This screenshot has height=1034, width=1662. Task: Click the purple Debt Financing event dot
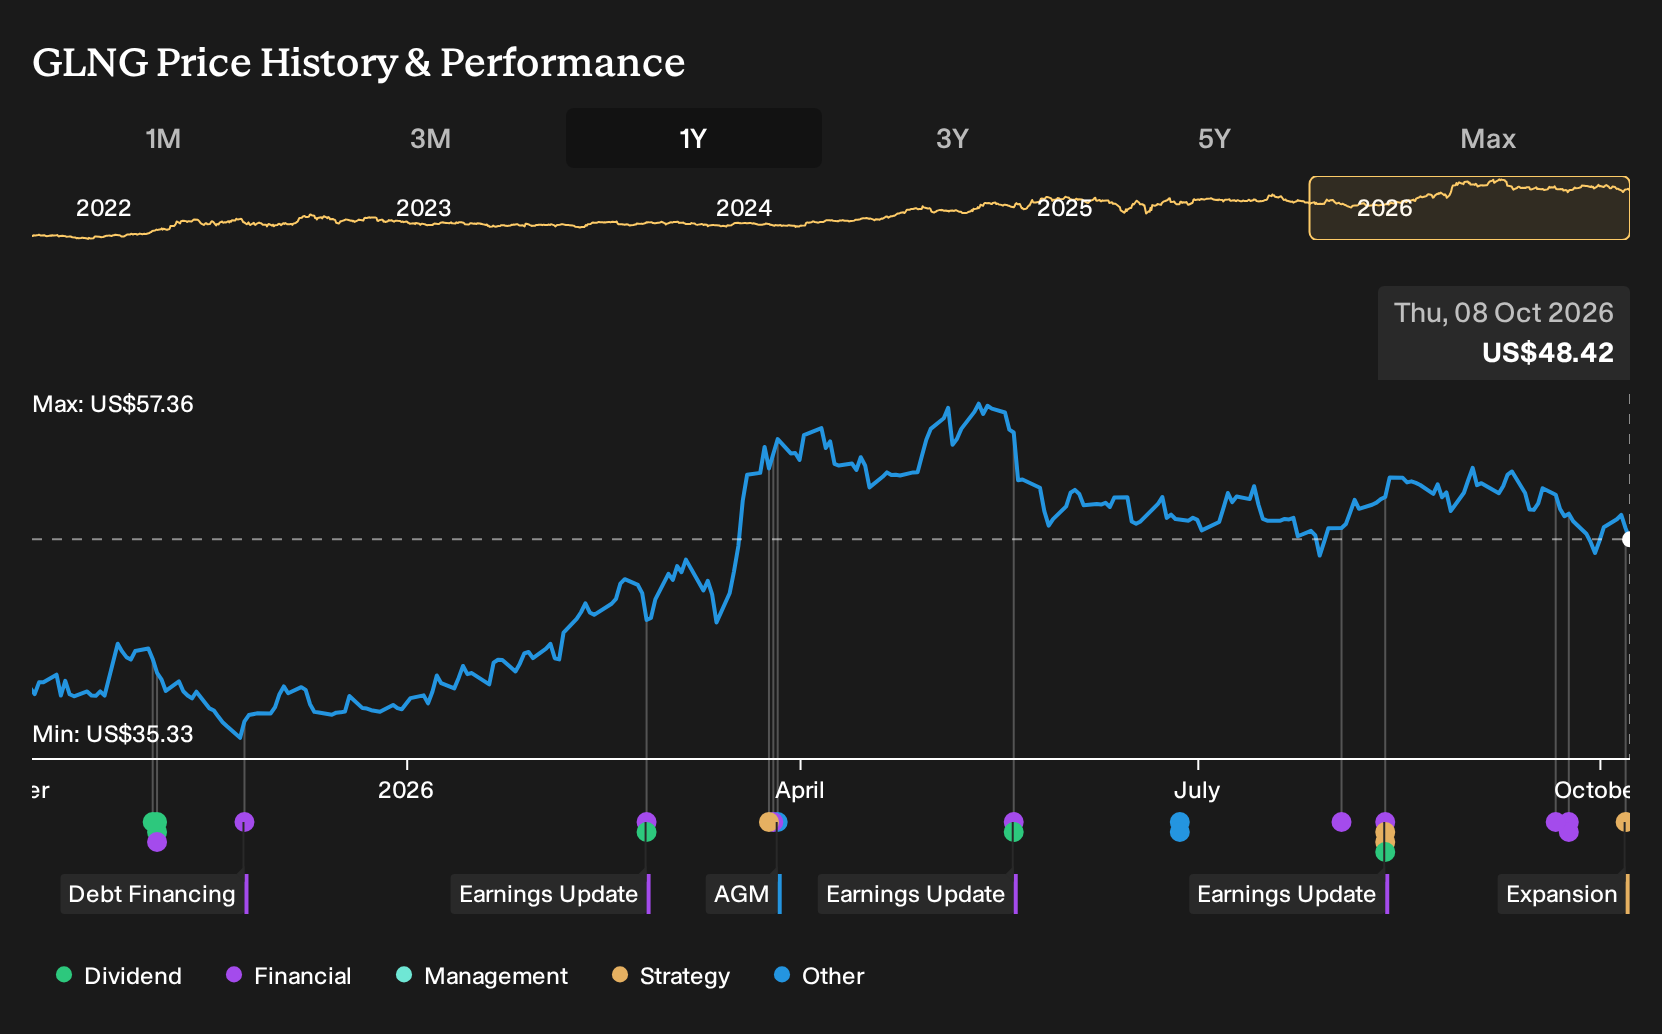point(244,822)
